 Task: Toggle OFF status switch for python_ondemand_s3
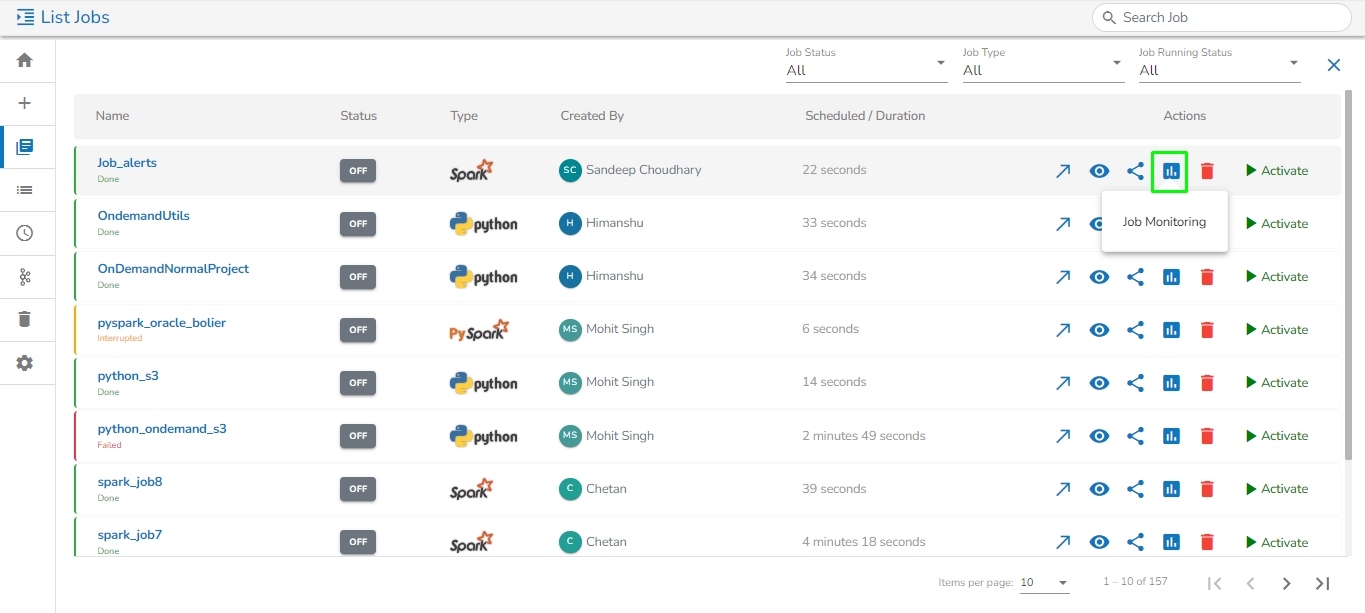[x=358, y=436]
